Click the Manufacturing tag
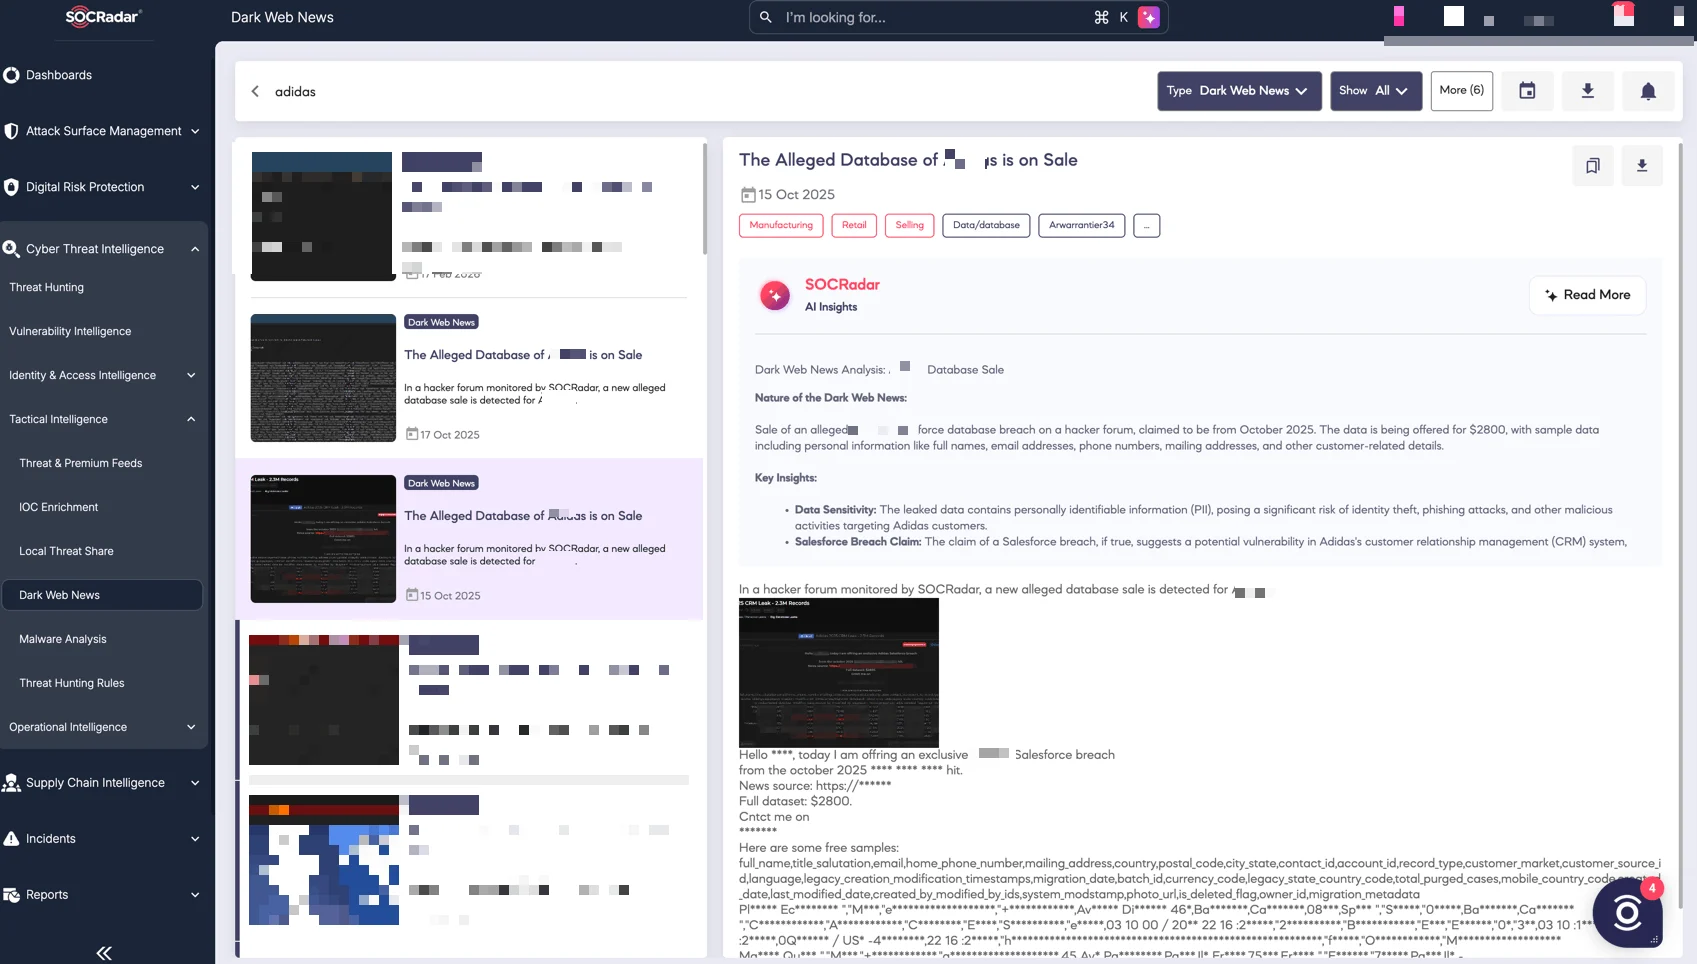This screenshot has height=964, width=1697. pos(781,226)
